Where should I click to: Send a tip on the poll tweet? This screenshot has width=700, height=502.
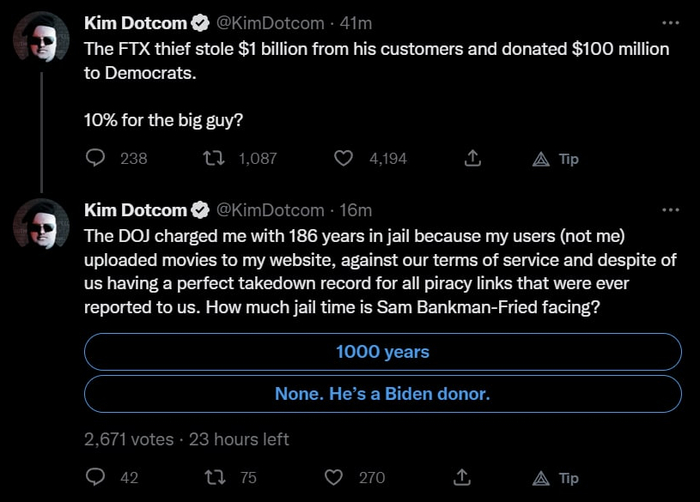pos(555,477)
